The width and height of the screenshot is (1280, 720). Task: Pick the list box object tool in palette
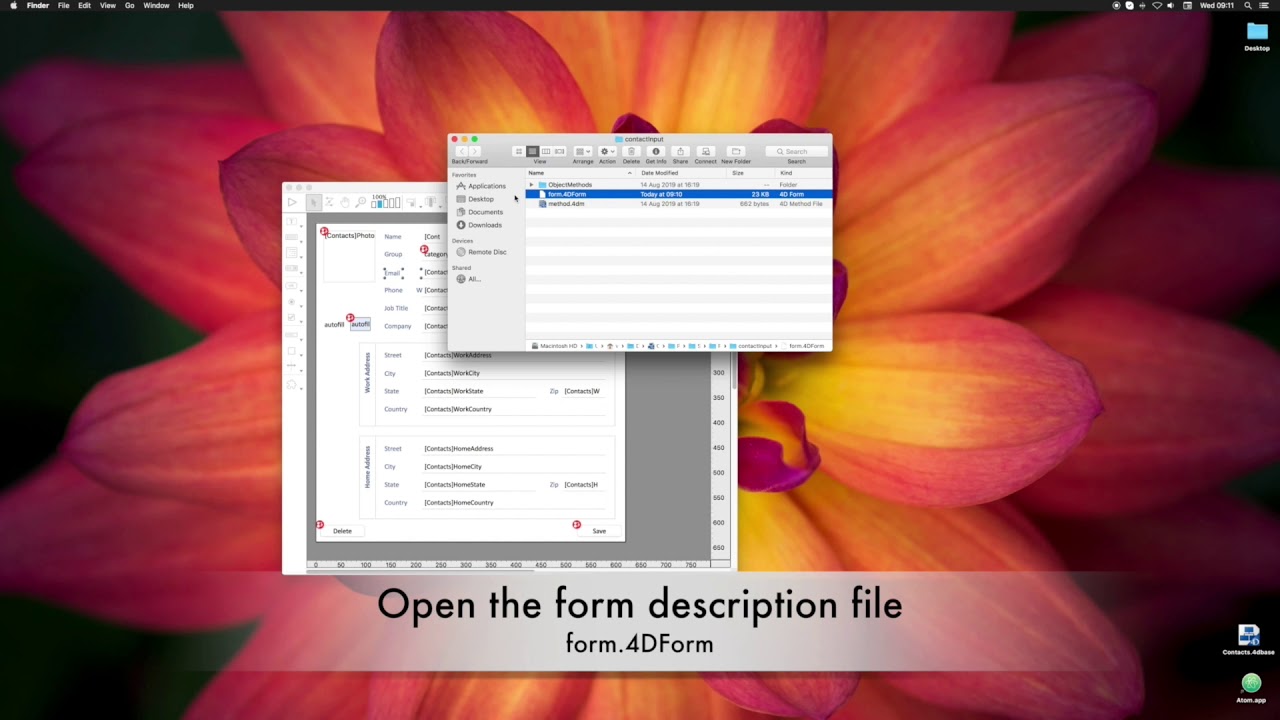coord(291,252)
